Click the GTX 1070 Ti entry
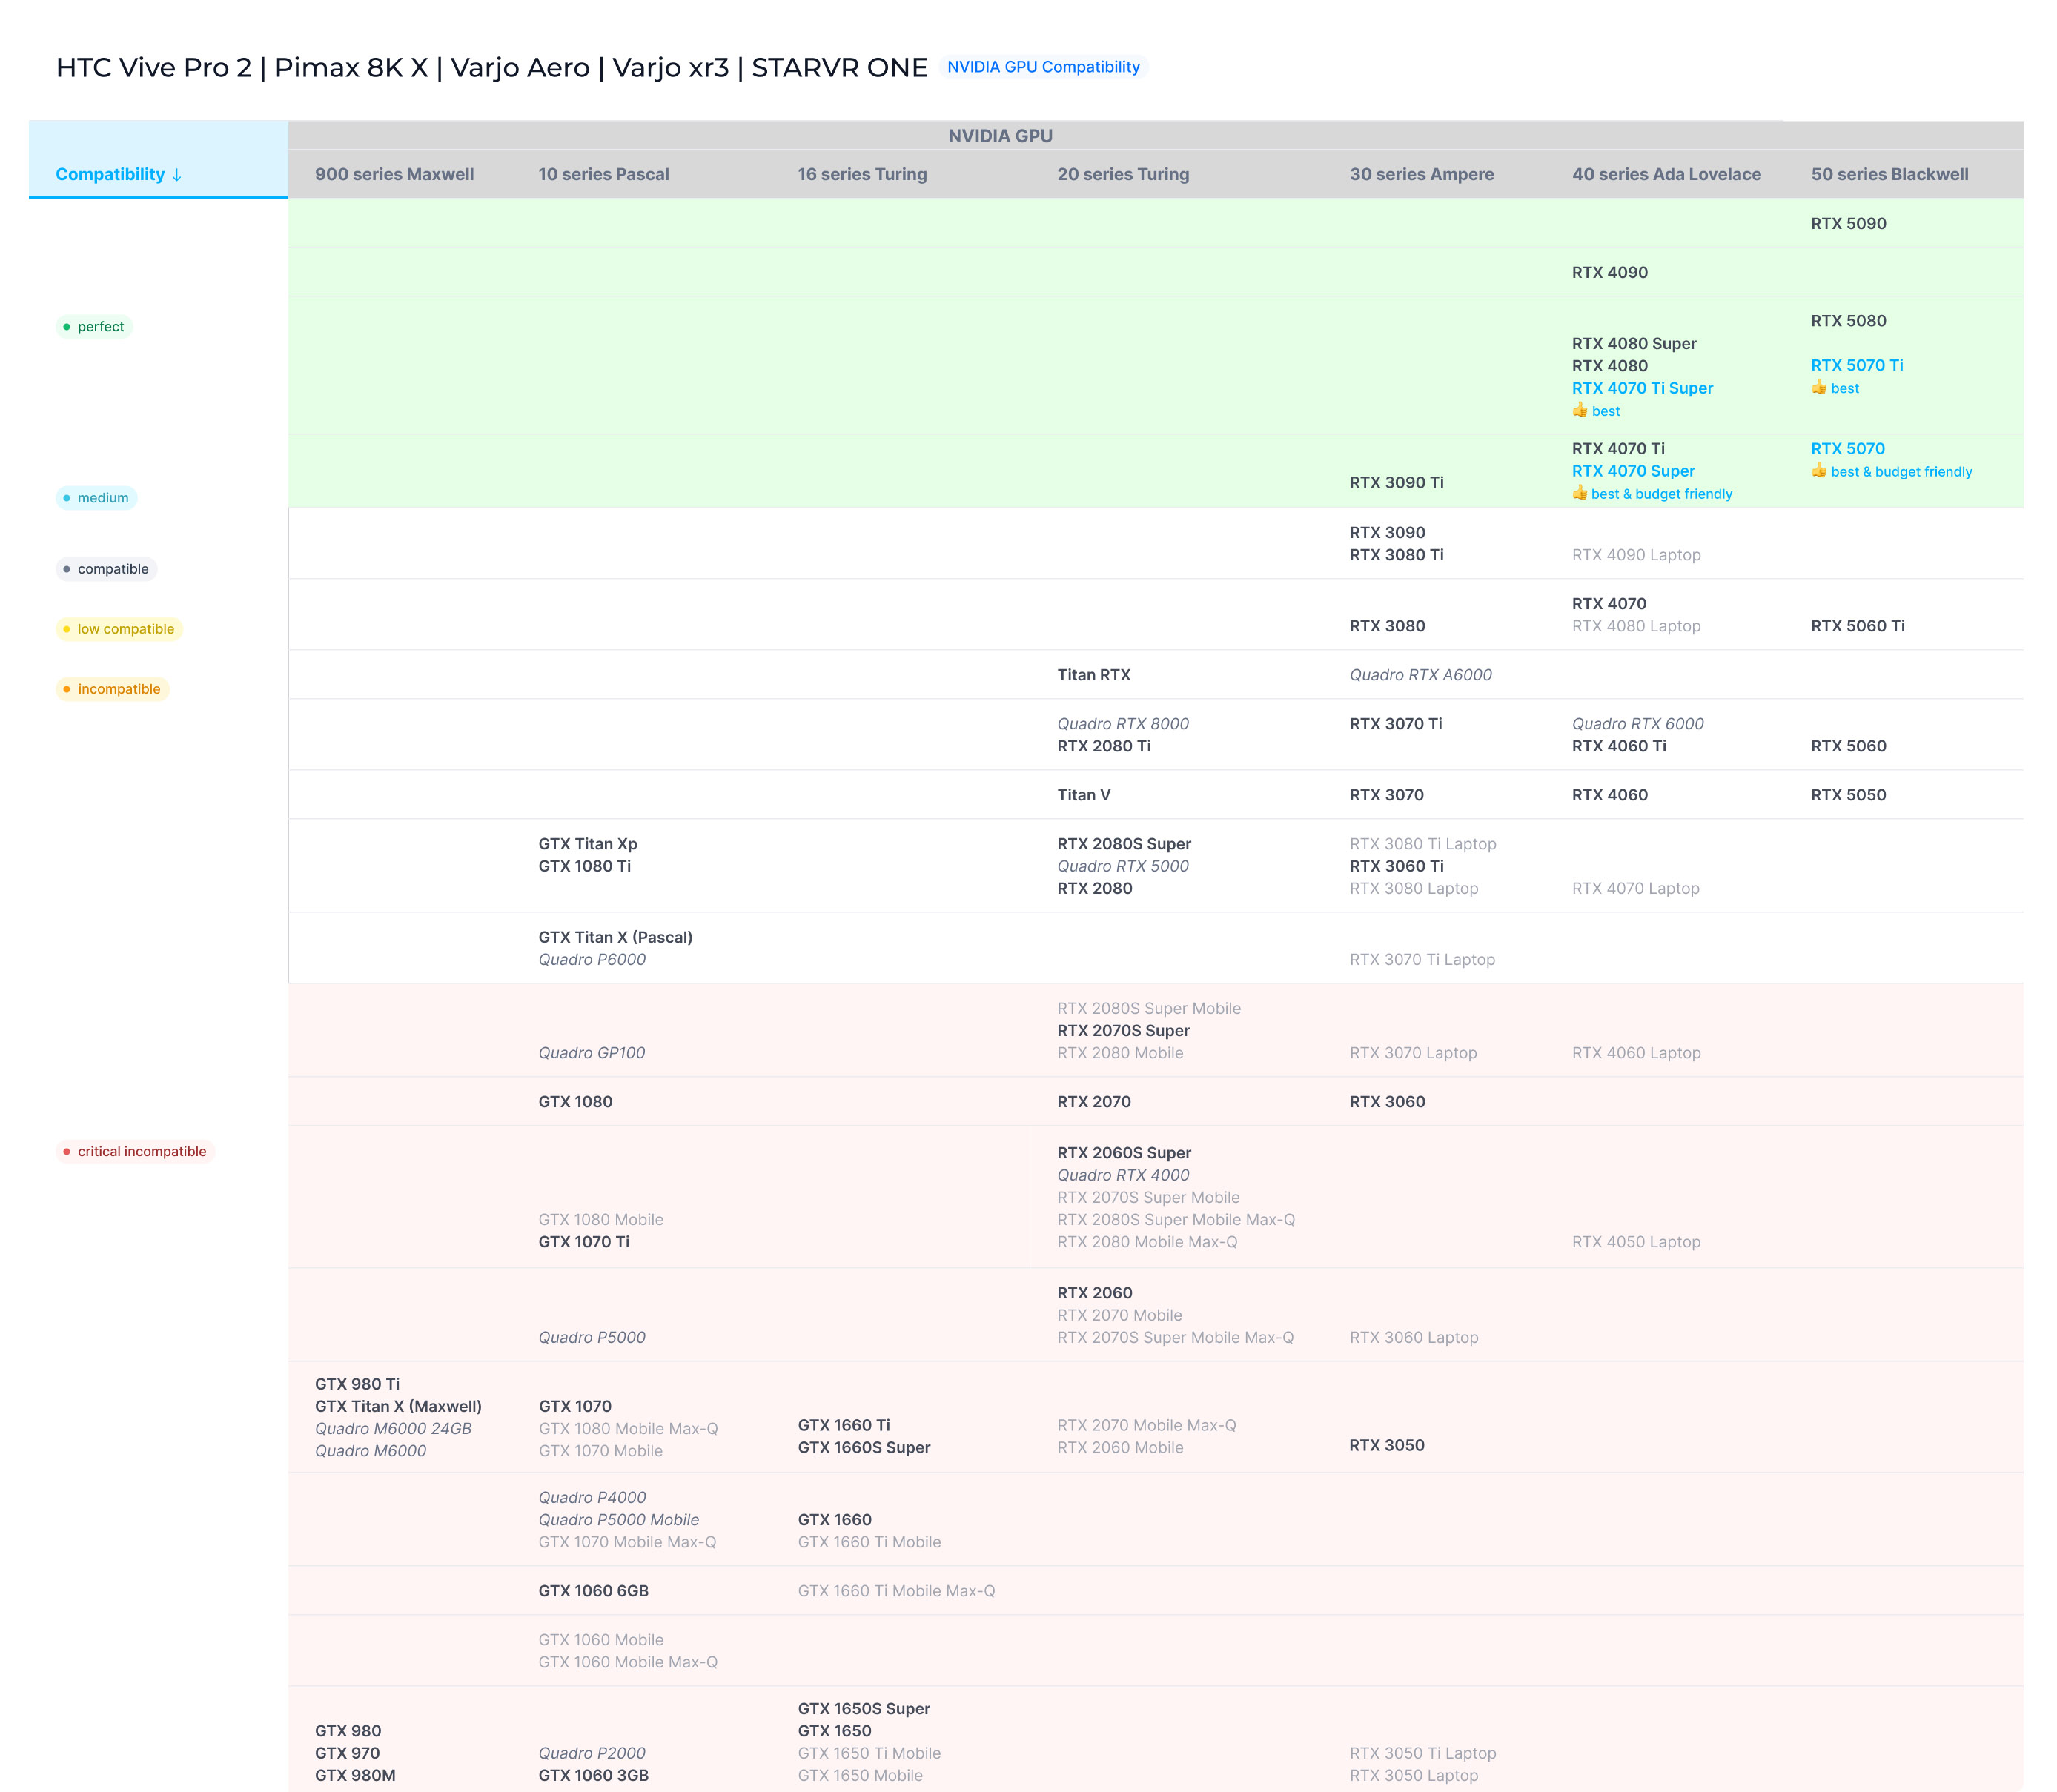 584,1242
